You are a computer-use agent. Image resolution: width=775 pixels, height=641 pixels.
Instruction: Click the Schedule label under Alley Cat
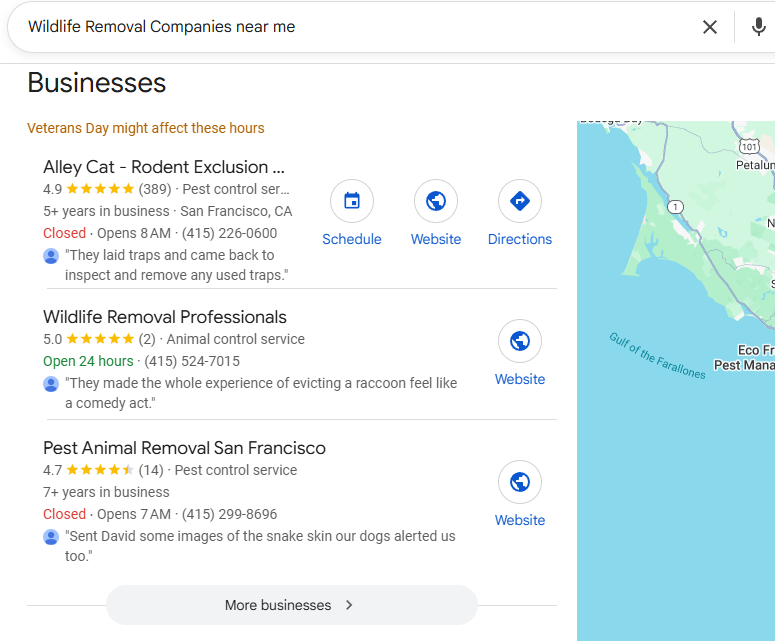352,239
